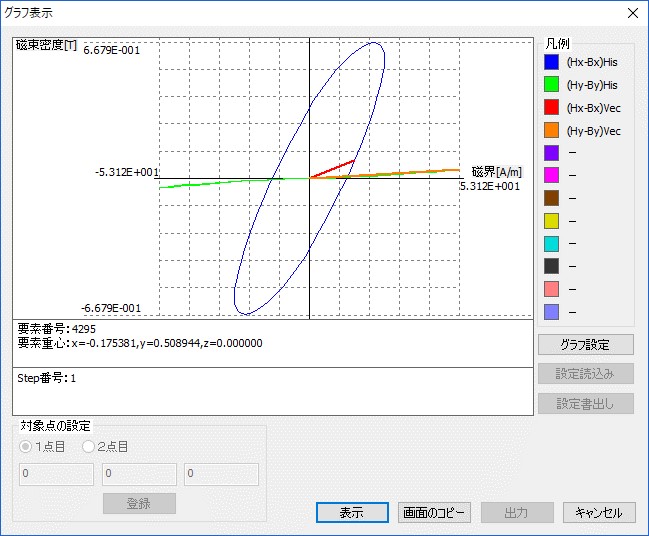Viewport: 649px width, 536px height.
Task: Click the red (Hx-Bx)Vec legend swatch
Action: coord(551,108)
